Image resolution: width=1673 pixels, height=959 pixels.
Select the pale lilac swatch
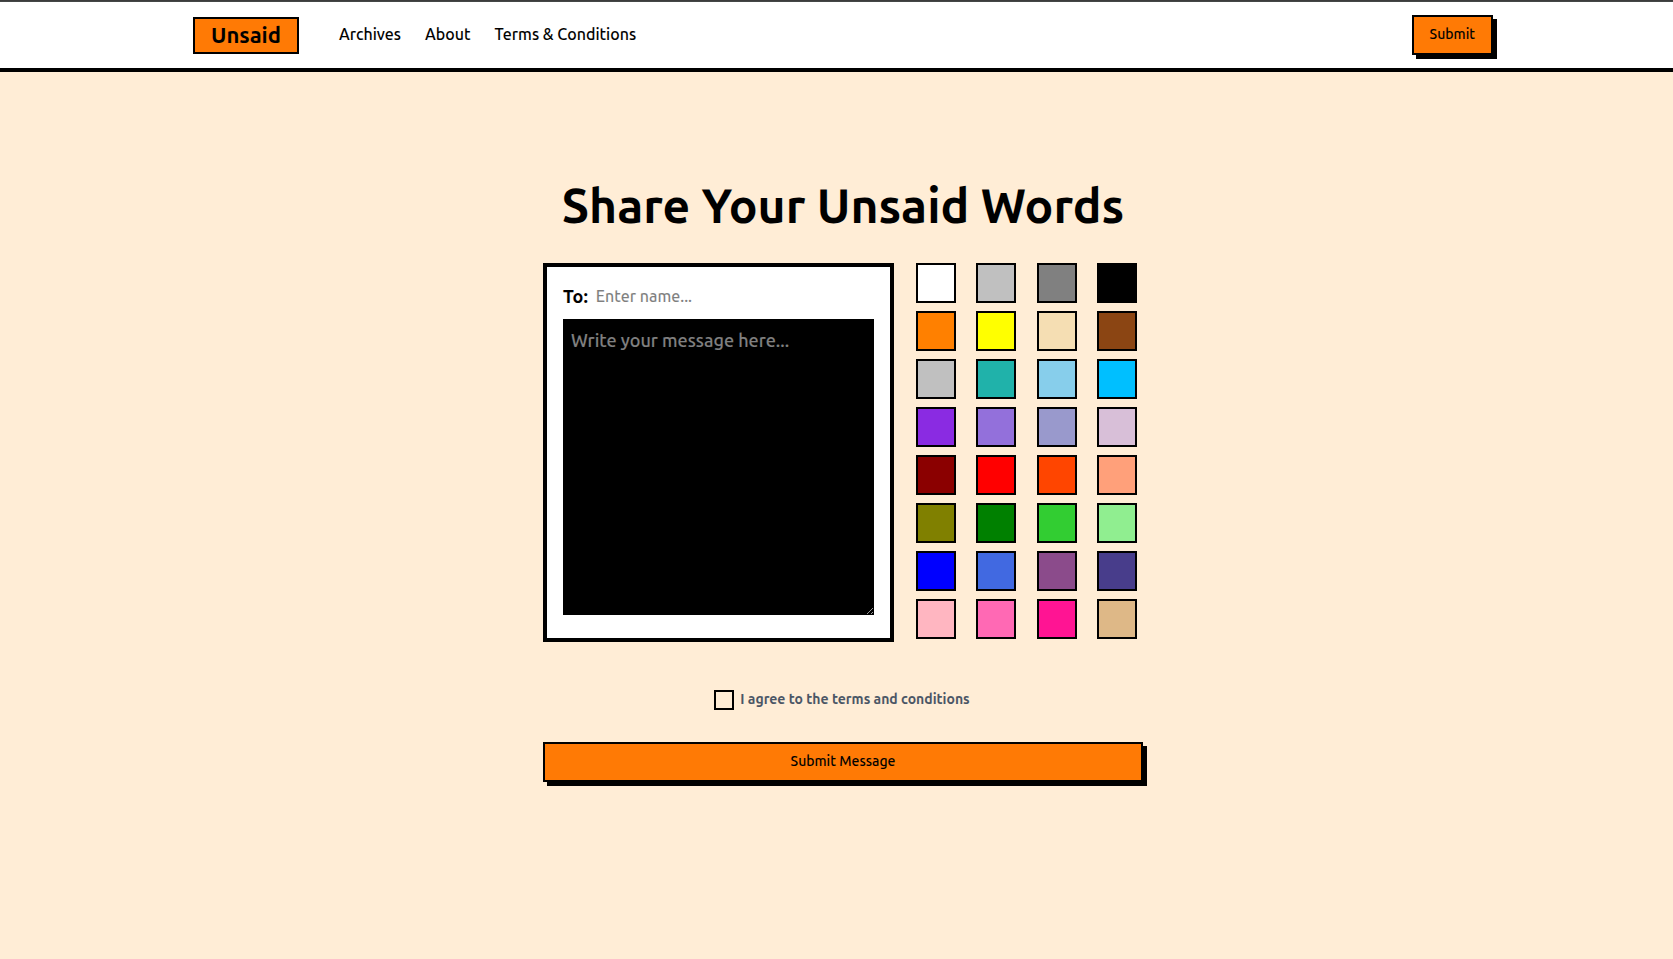(1117, 427)
